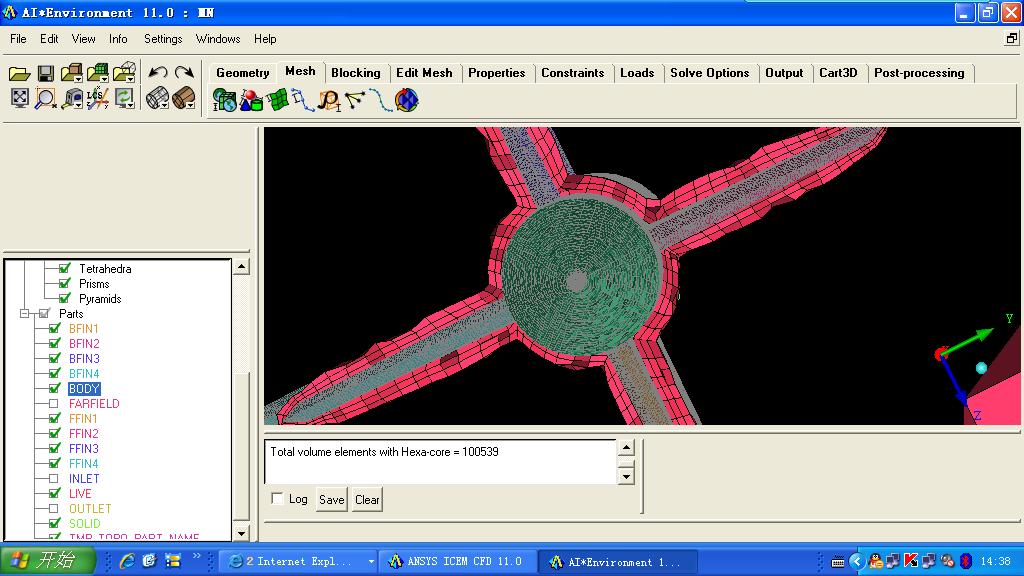
Task: Click the Save button for message log
Action: point(331,500)
